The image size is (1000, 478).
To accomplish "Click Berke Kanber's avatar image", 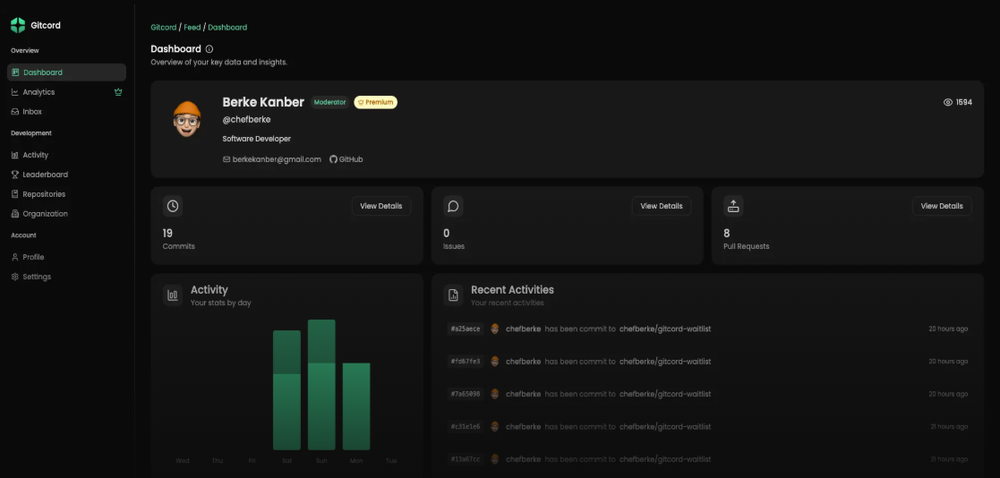I will point(187,119).
